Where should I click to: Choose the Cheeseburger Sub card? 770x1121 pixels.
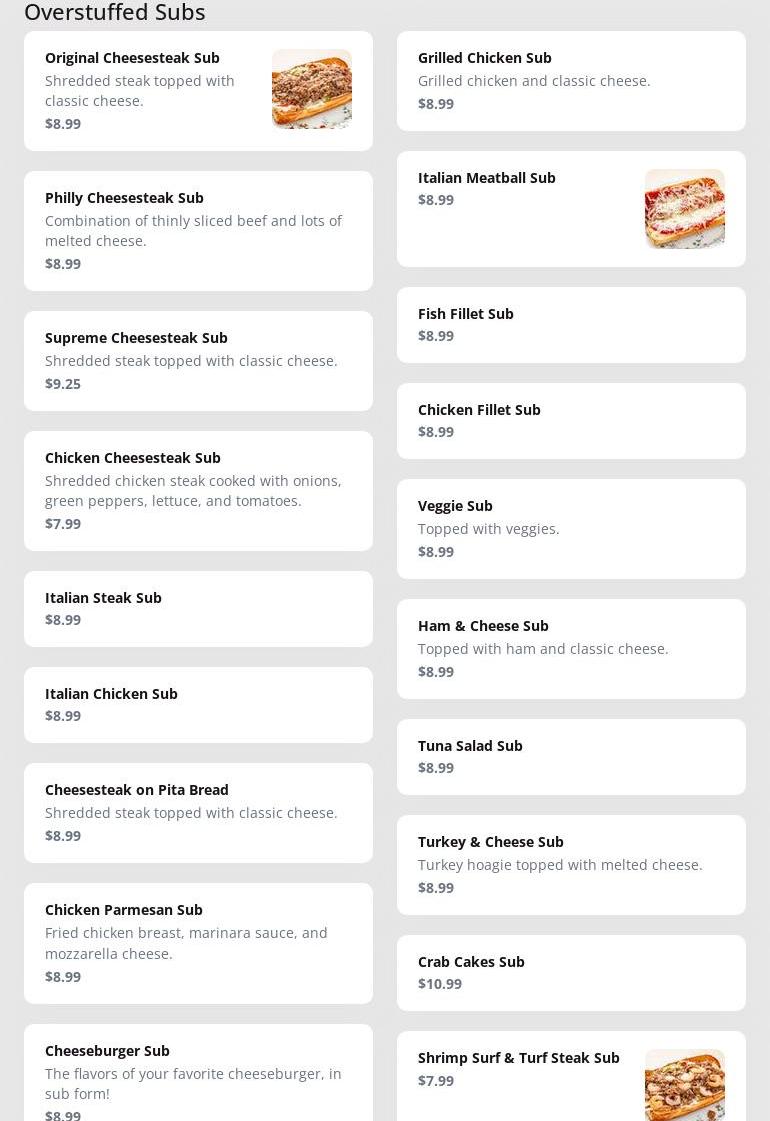[198, 1072]
